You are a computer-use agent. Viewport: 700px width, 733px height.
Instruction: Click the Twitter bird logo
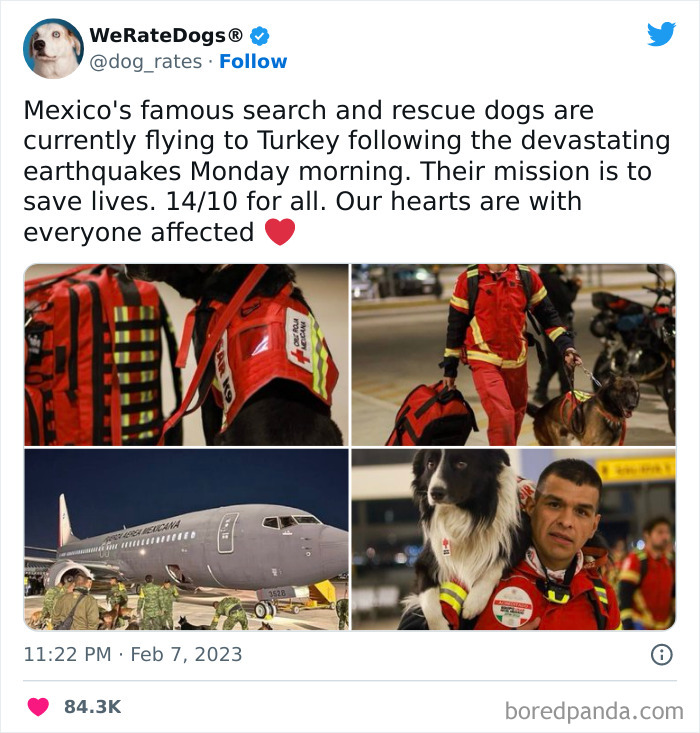click(x=661, y=34)
